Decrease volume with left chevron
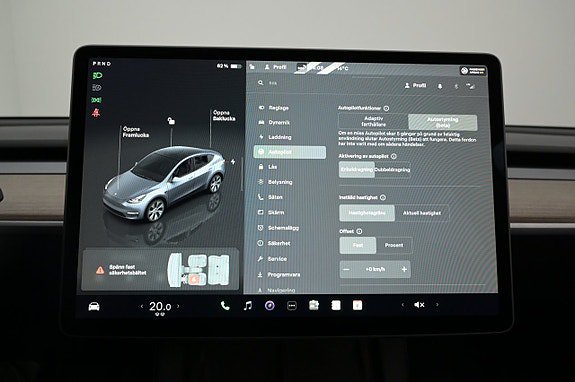The width and height of the screenshot is (575, 382). coord(403,305)
